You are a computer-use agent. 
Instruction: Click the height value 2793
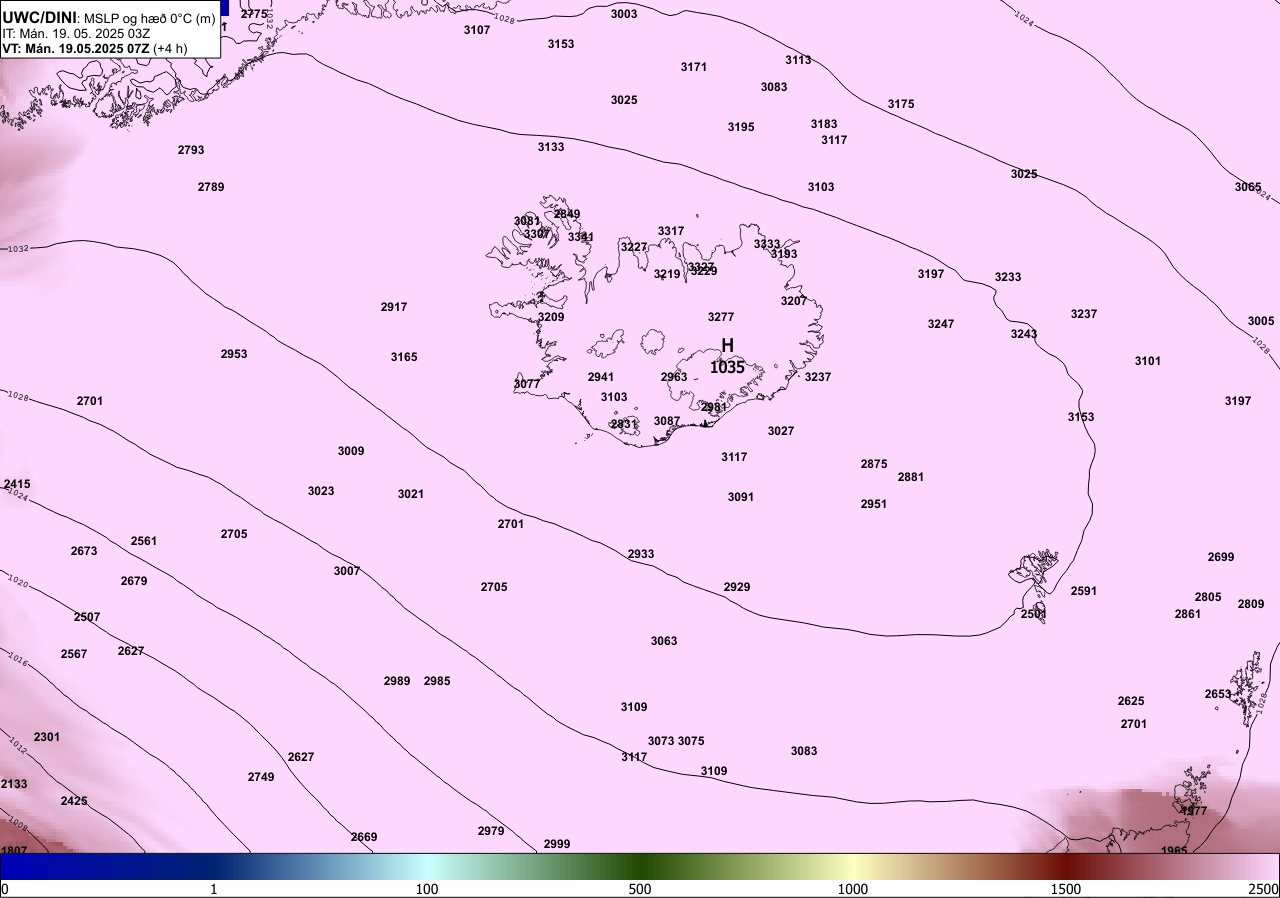191,150
